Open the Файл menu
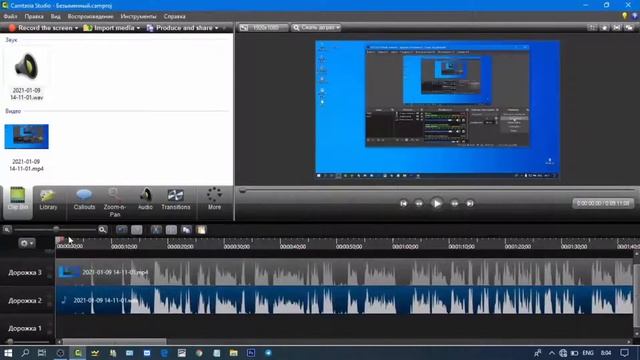 [x=11, y=16]
